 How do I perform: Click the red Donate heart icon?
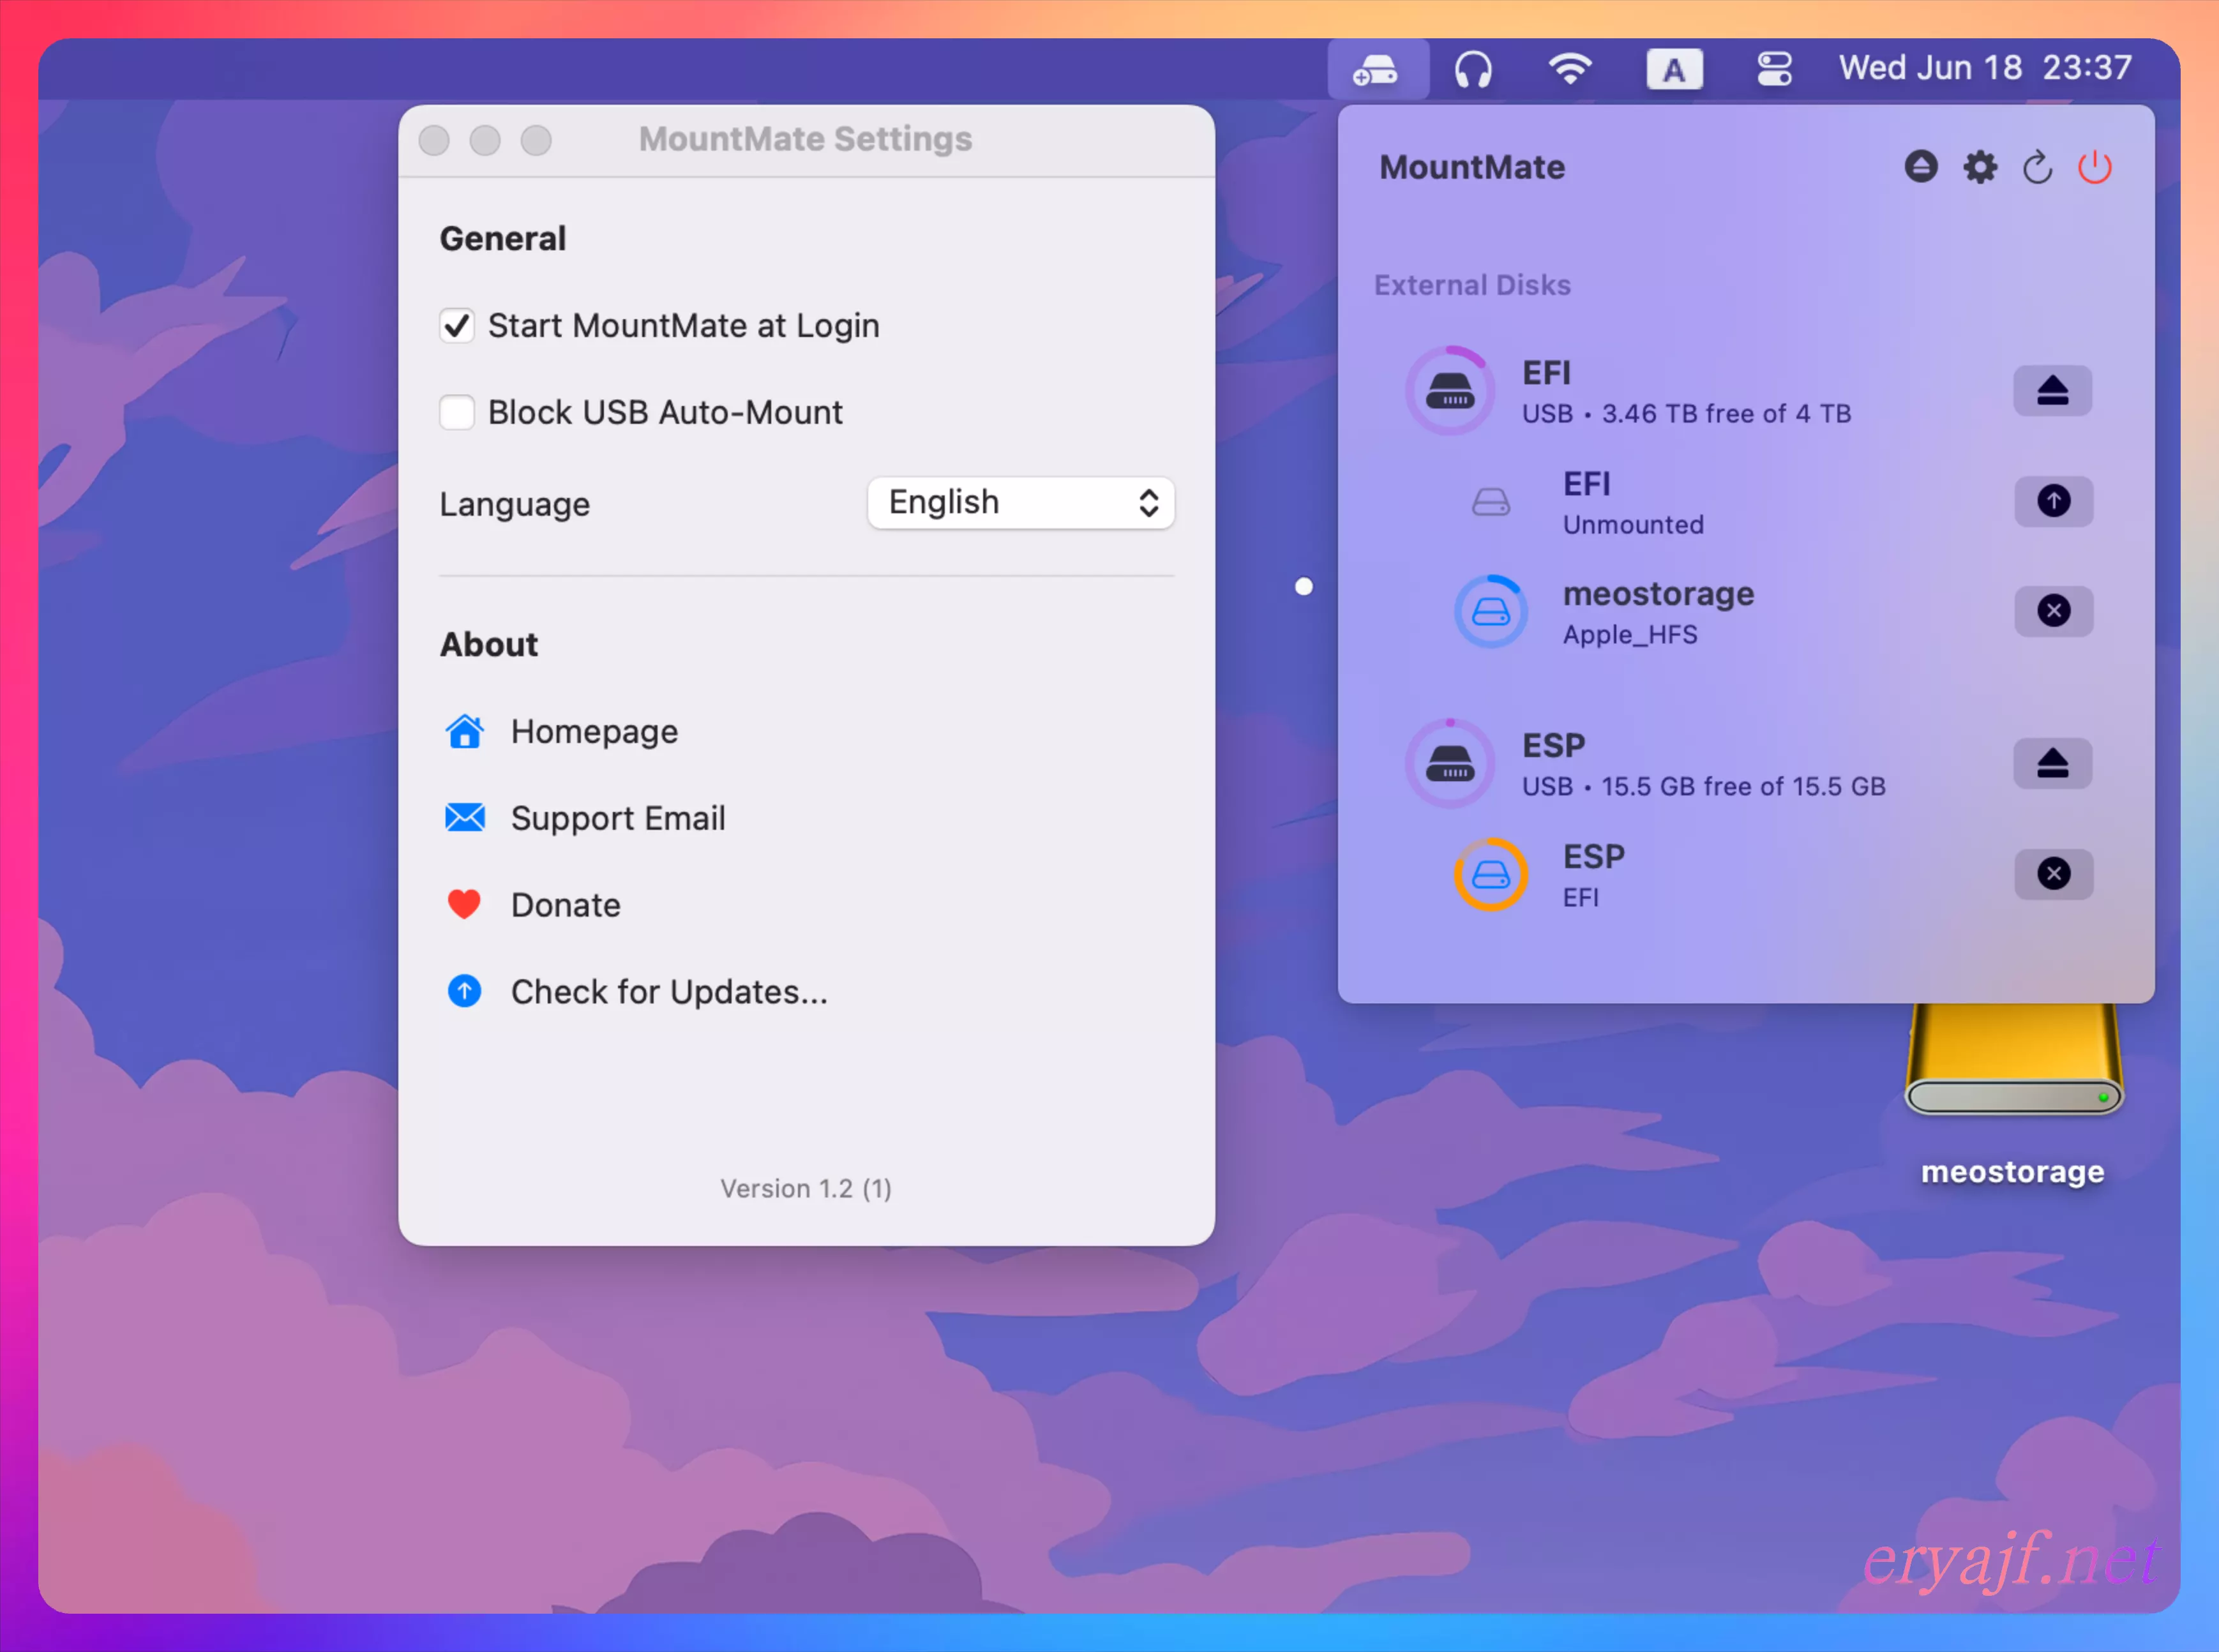point(464,904)
